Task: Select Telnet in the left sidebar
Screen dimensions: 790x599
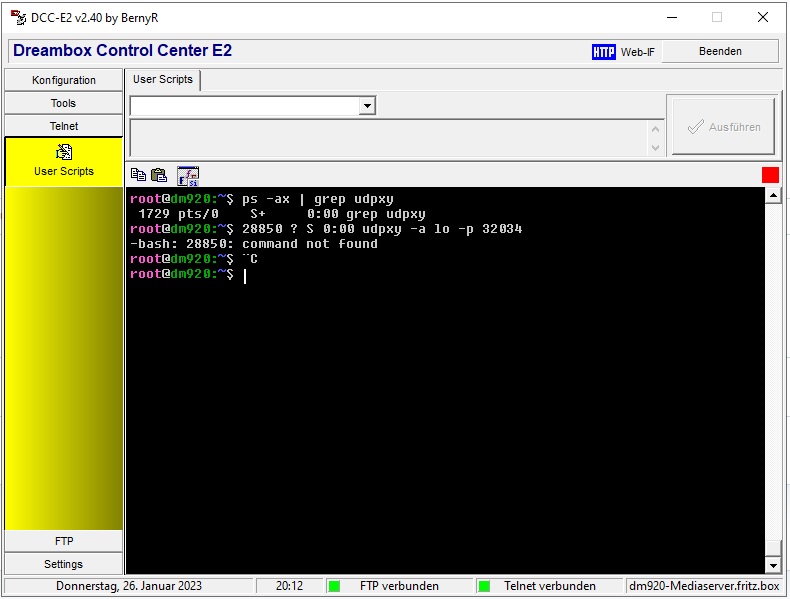Action: click(64, 126)
